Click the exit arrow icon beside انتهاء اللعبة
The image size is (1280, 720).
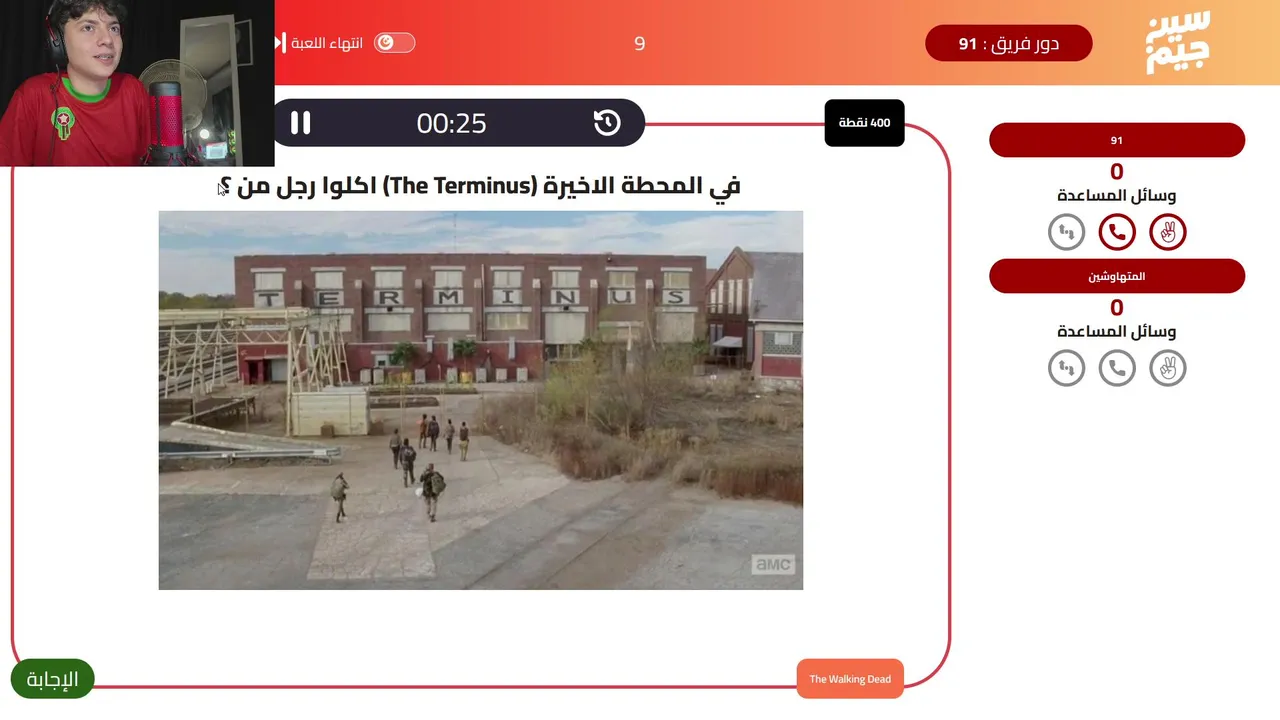(280, 43)
